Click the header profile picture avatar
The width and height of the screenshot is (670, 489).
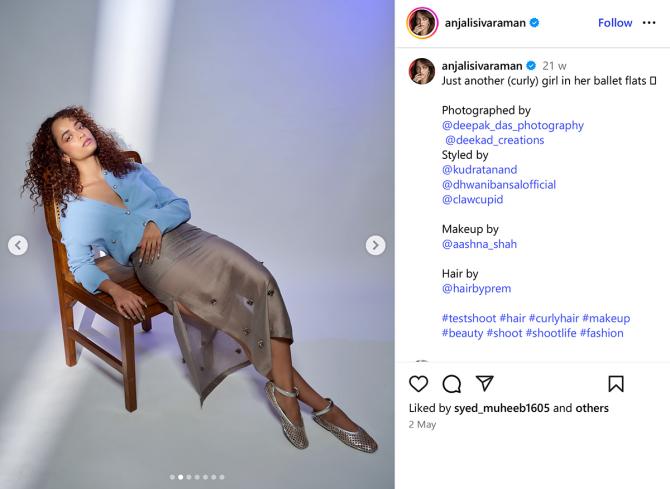point(422,23)
